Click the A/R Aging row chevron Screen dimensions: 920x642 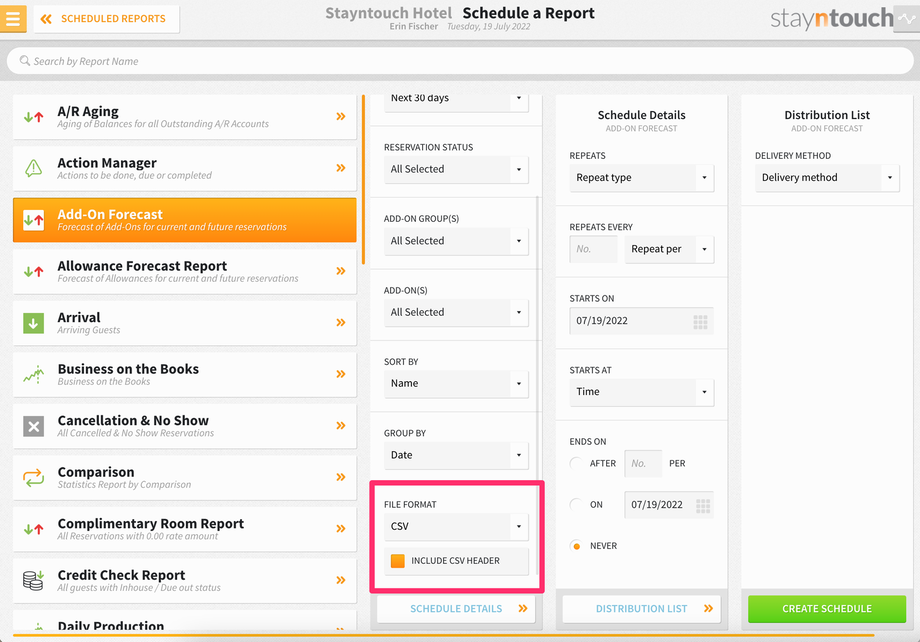click(341, 116)
